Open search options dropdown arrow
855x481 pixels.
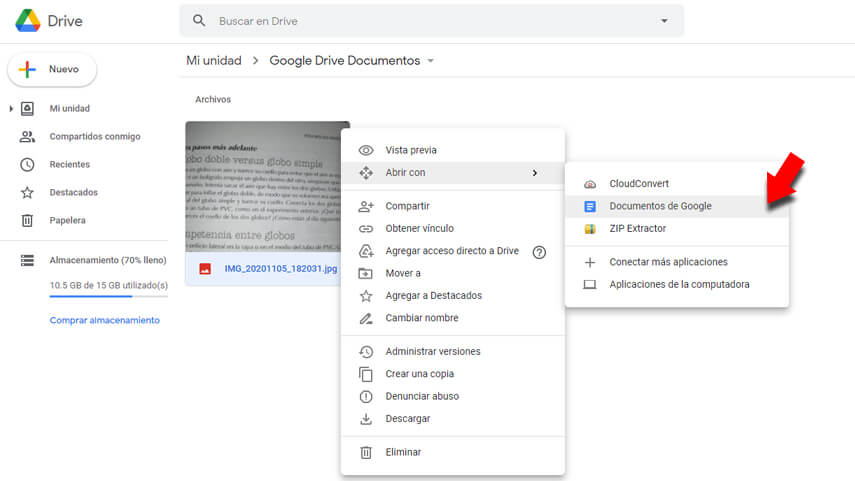tap(664, 21)
